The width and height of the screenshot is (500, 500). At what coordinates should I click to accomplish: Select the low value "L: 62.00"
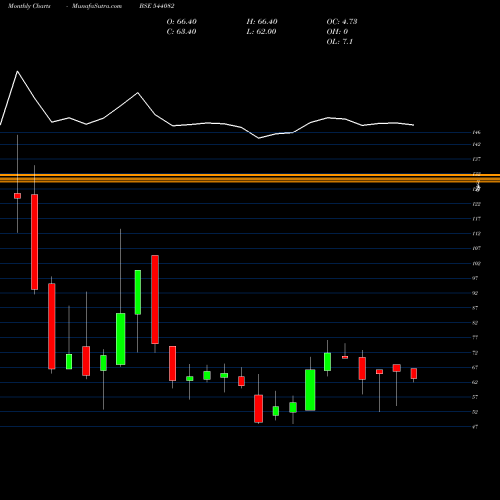tap(261, 32)
